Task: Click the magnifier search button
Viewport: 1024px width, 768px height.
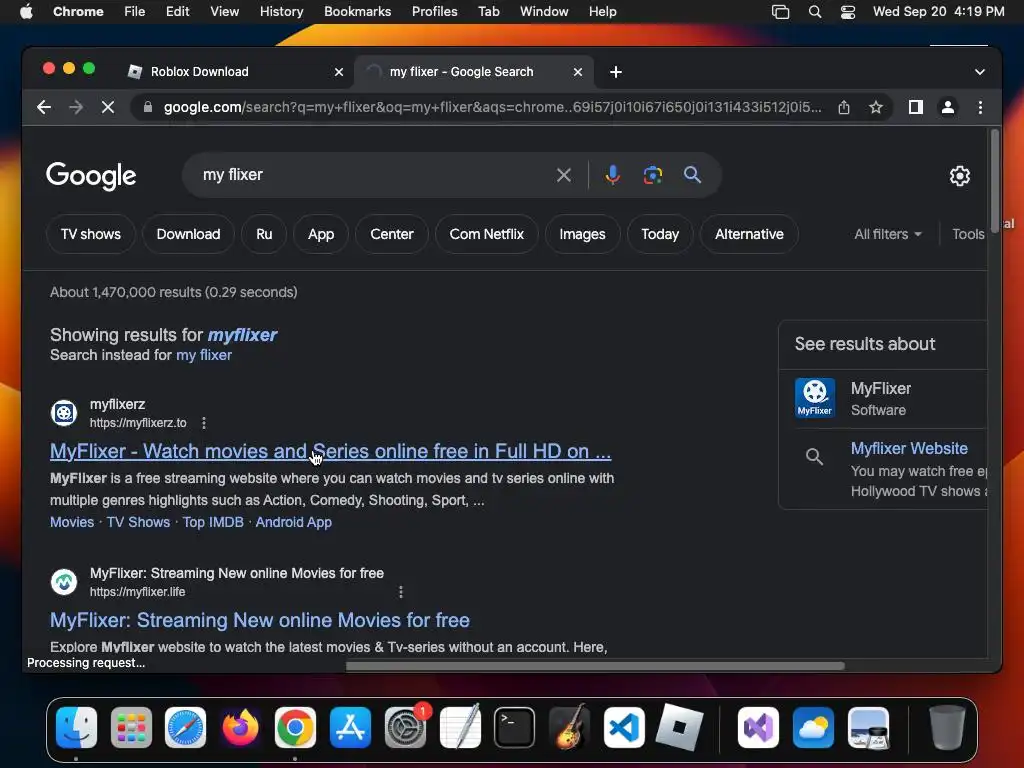Action: (692, 175)
